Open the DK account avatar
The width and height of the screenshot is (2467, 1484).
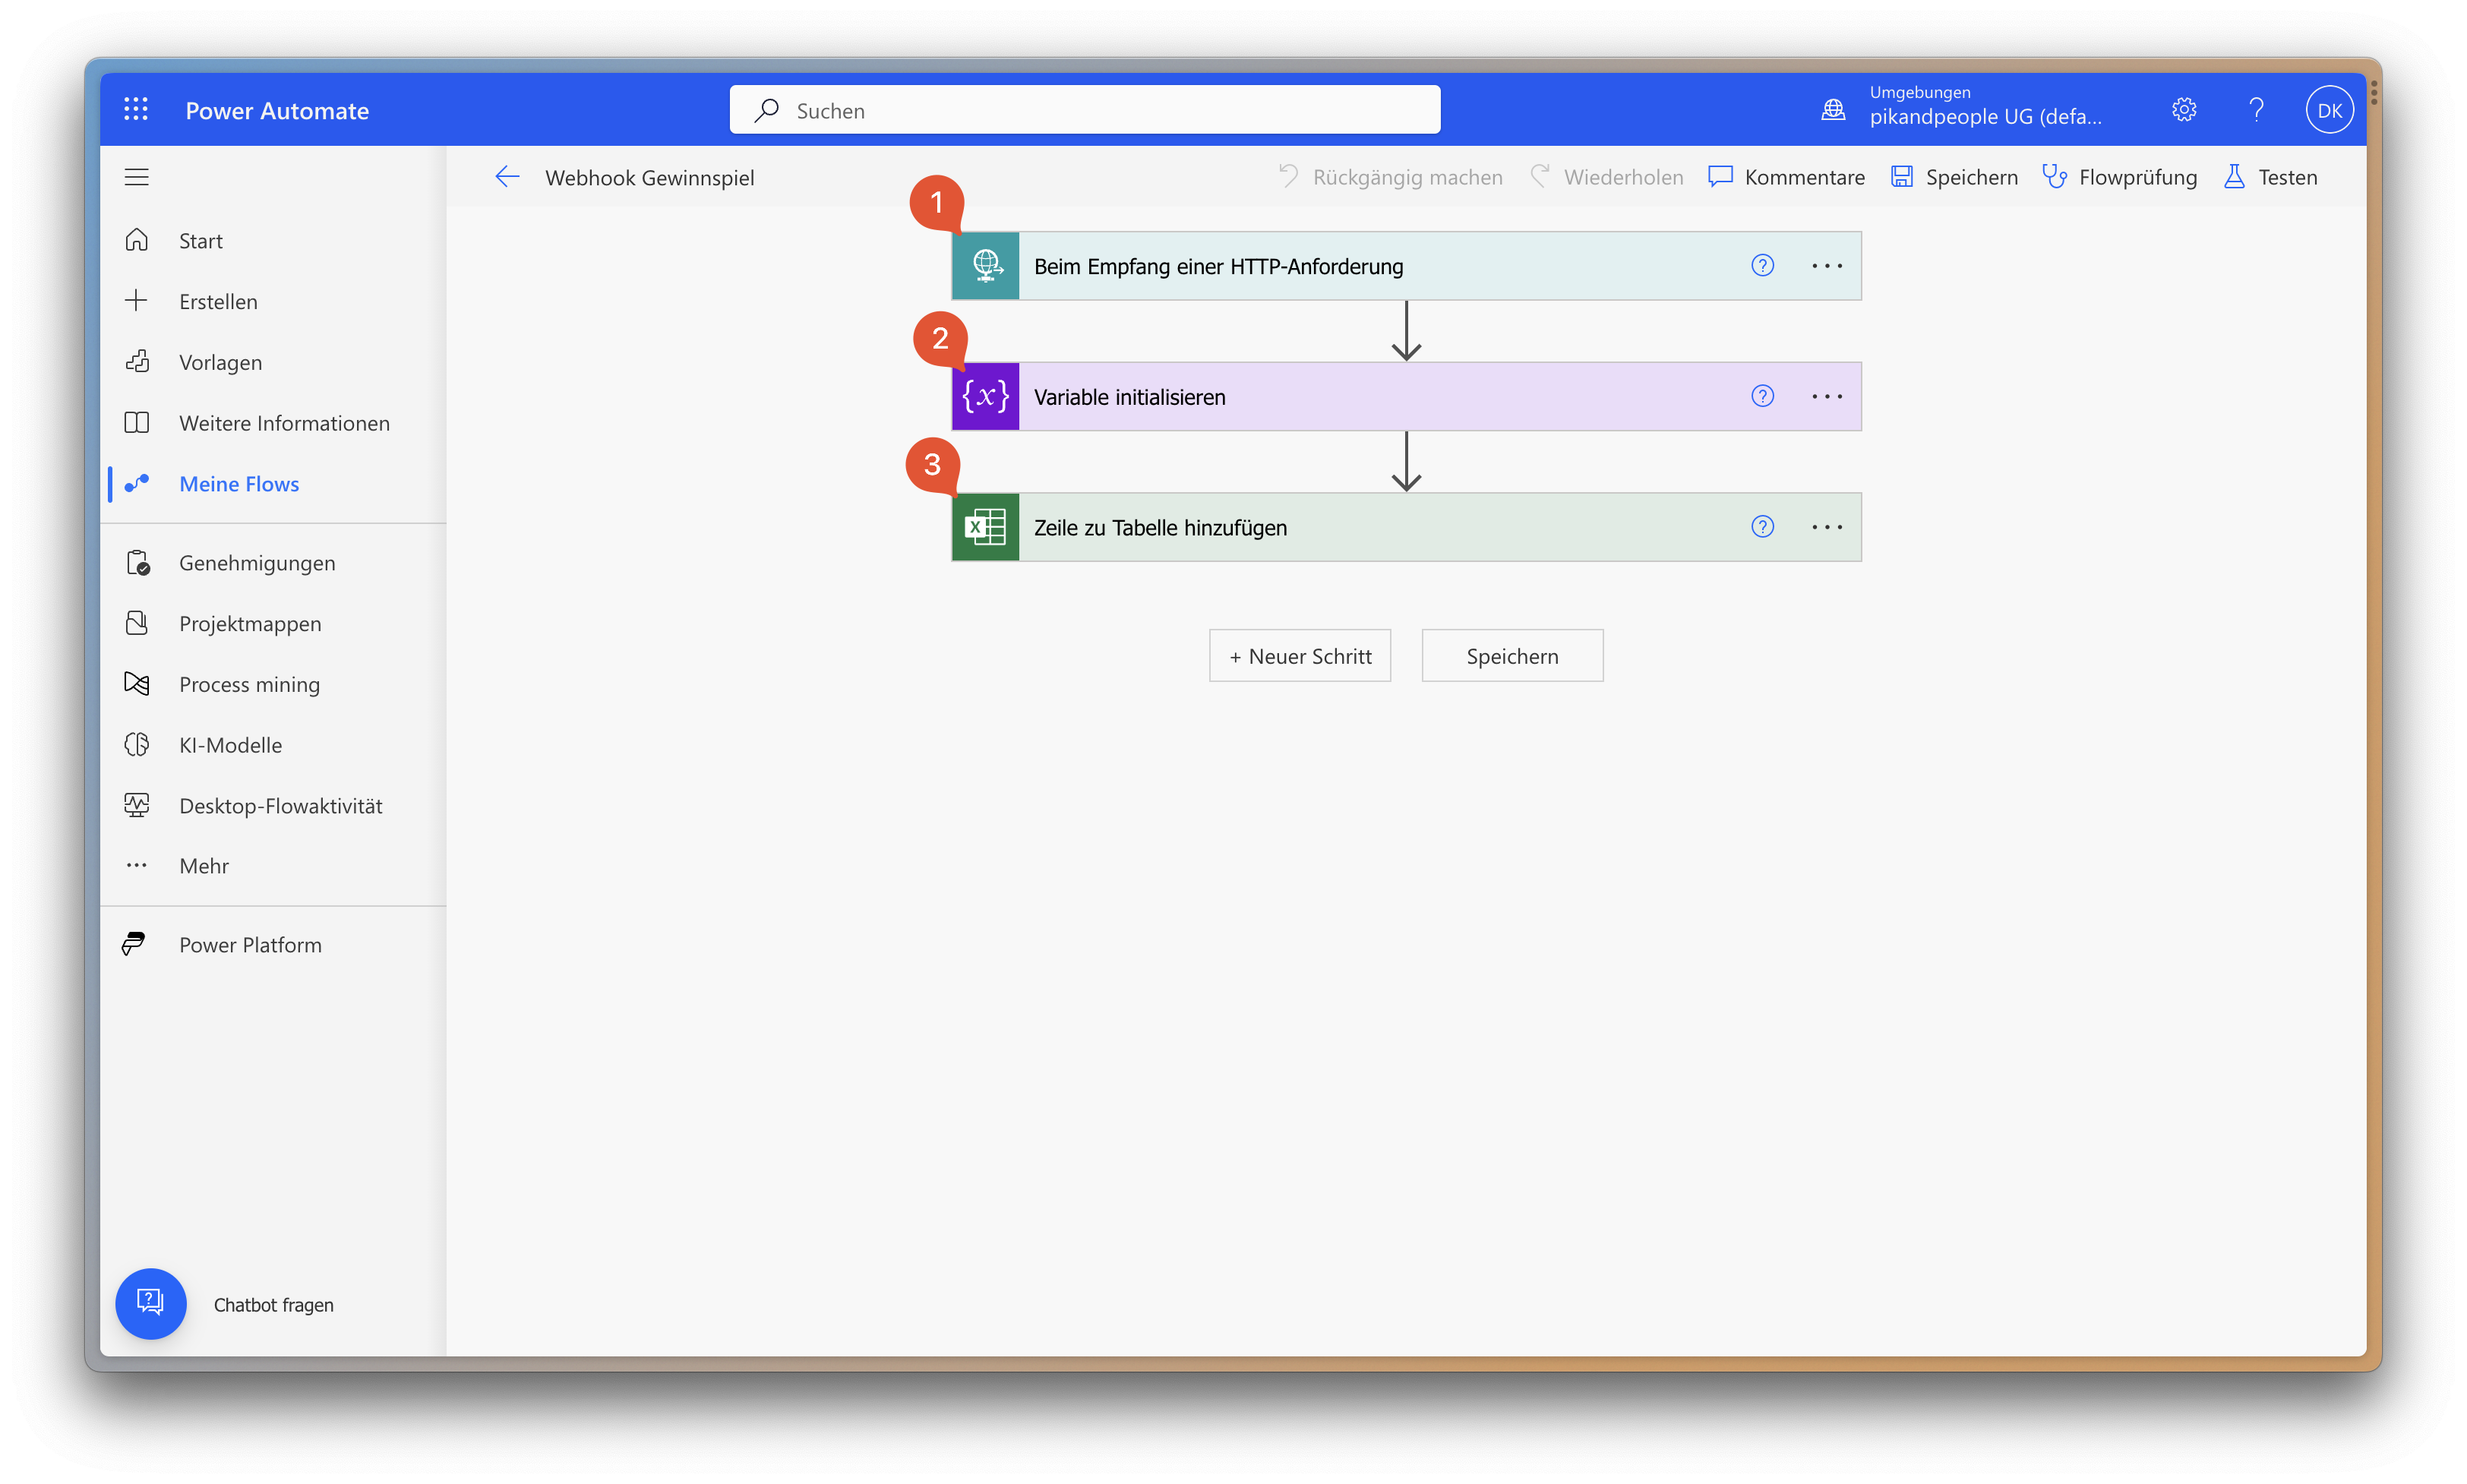tap(2329, 110)
